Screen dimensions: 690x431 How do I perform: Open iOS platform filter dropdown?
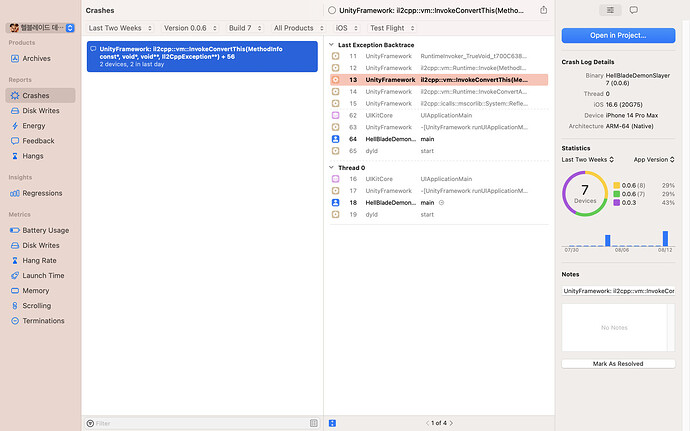click(x=346, y=28)
